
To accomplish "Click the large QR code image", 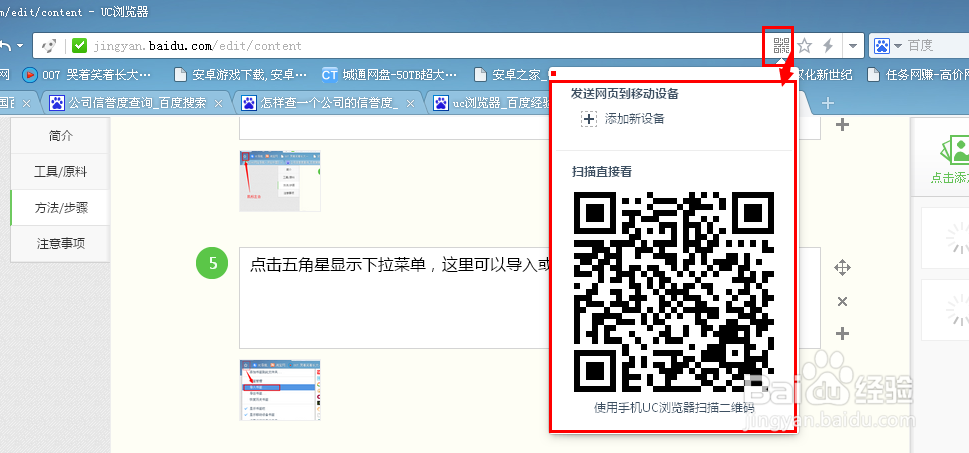I will pyautogui.click(x=674, y=292).
